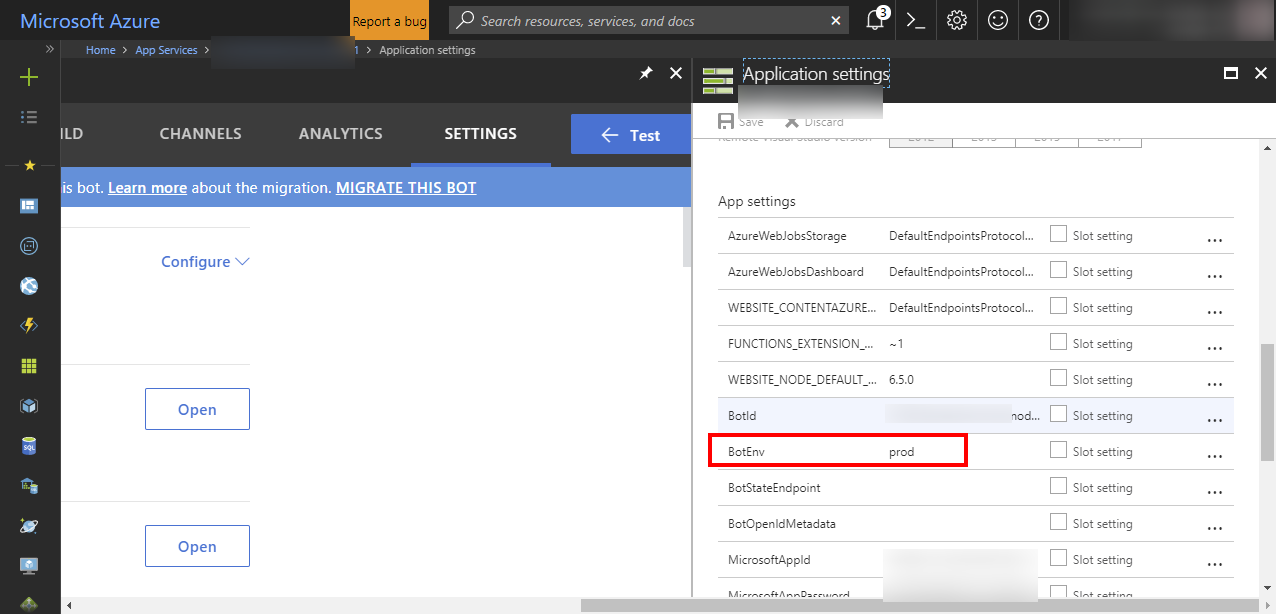The height and width of the screenshot is (614, 1276).
Task: Open SQL databases from the sidebar
Action: [x=29, y=445]
